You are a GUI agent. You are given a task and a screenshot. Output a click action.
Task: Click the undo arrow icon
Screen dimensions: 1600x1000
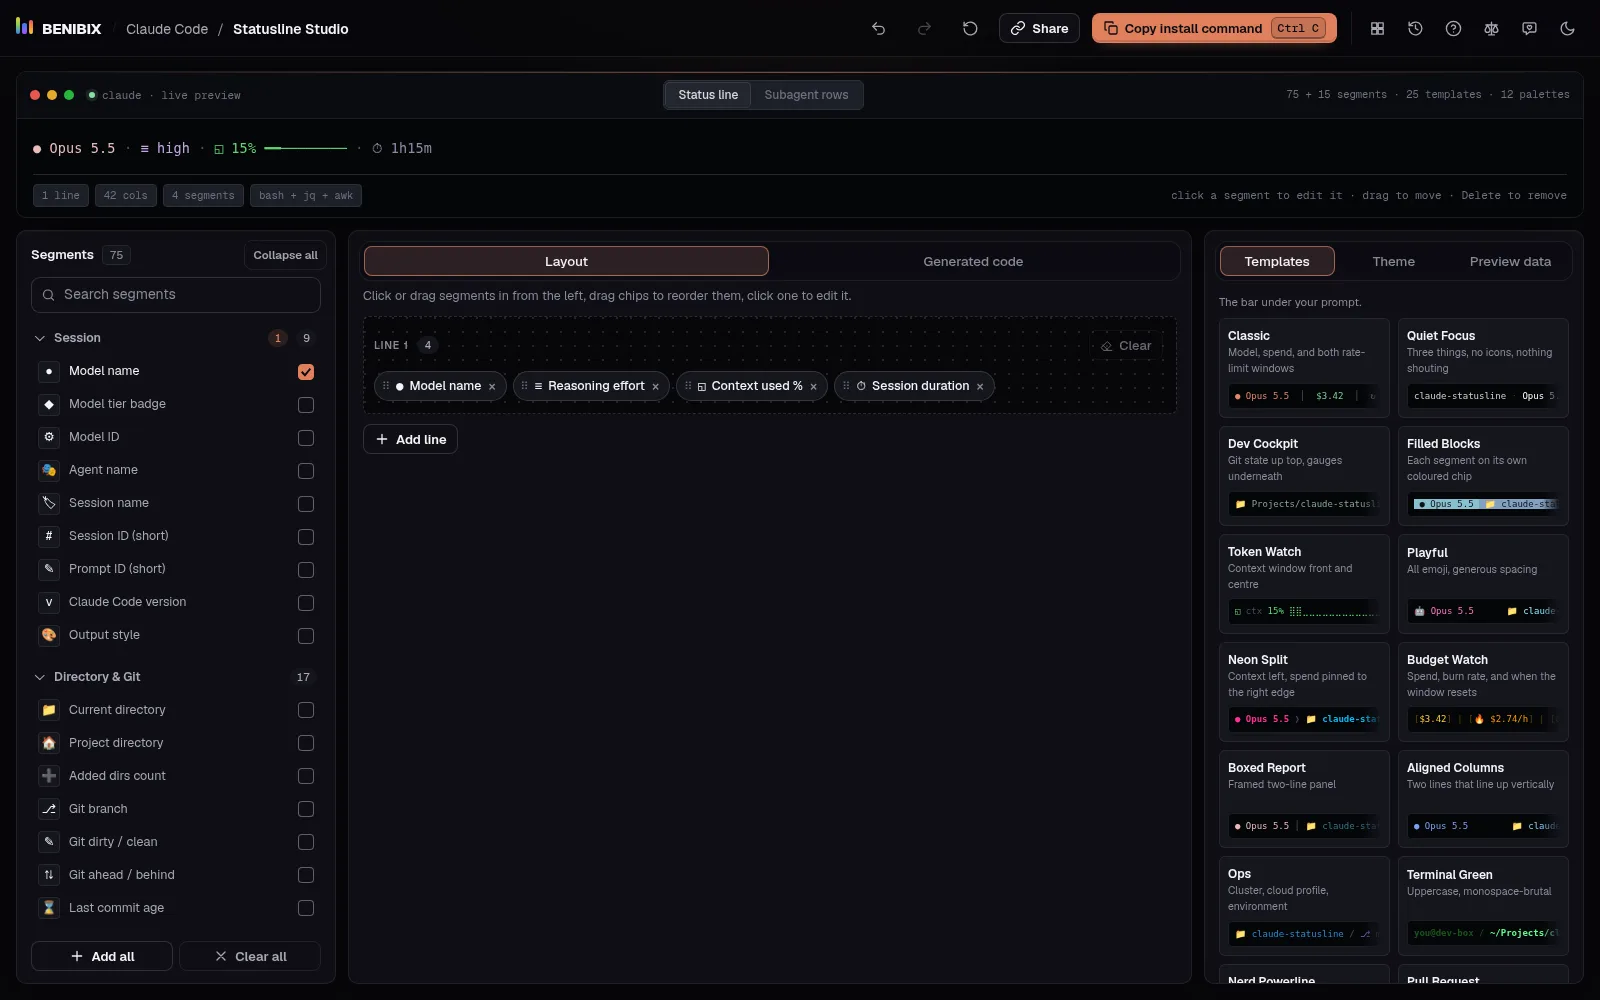click(x=878, y=29)
